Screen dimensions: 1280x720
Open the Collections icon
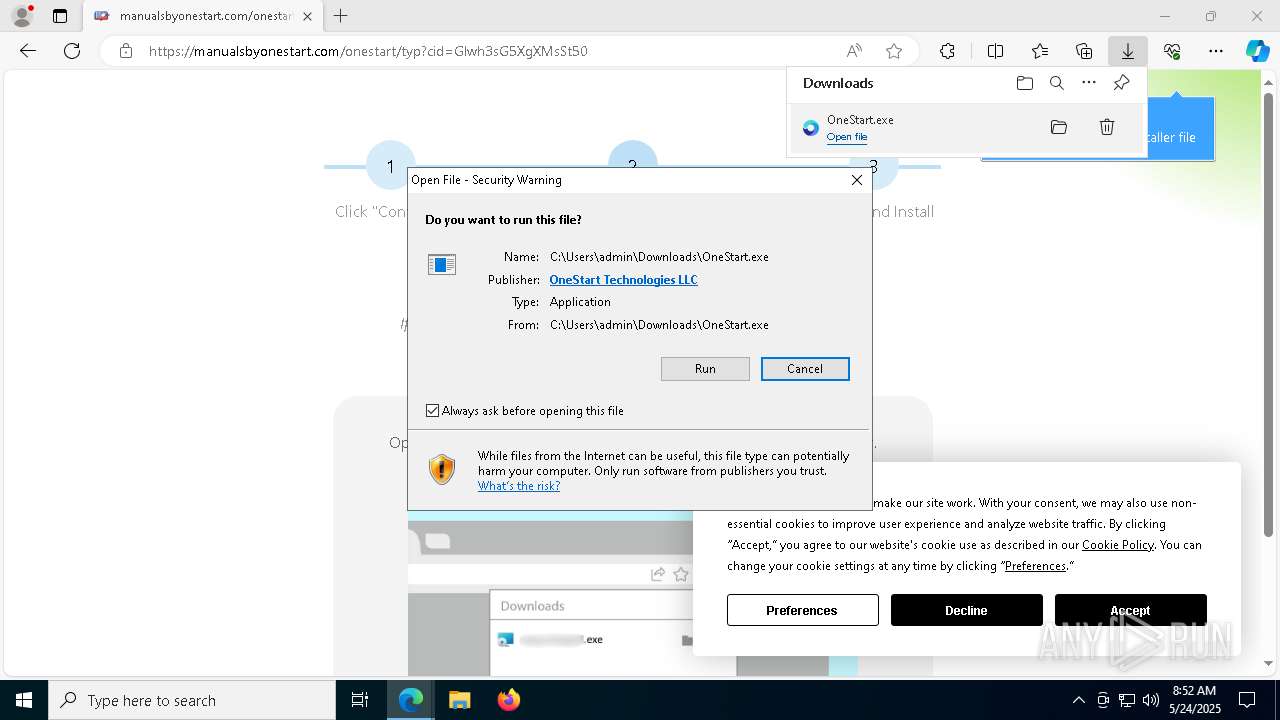[1084, 51]
